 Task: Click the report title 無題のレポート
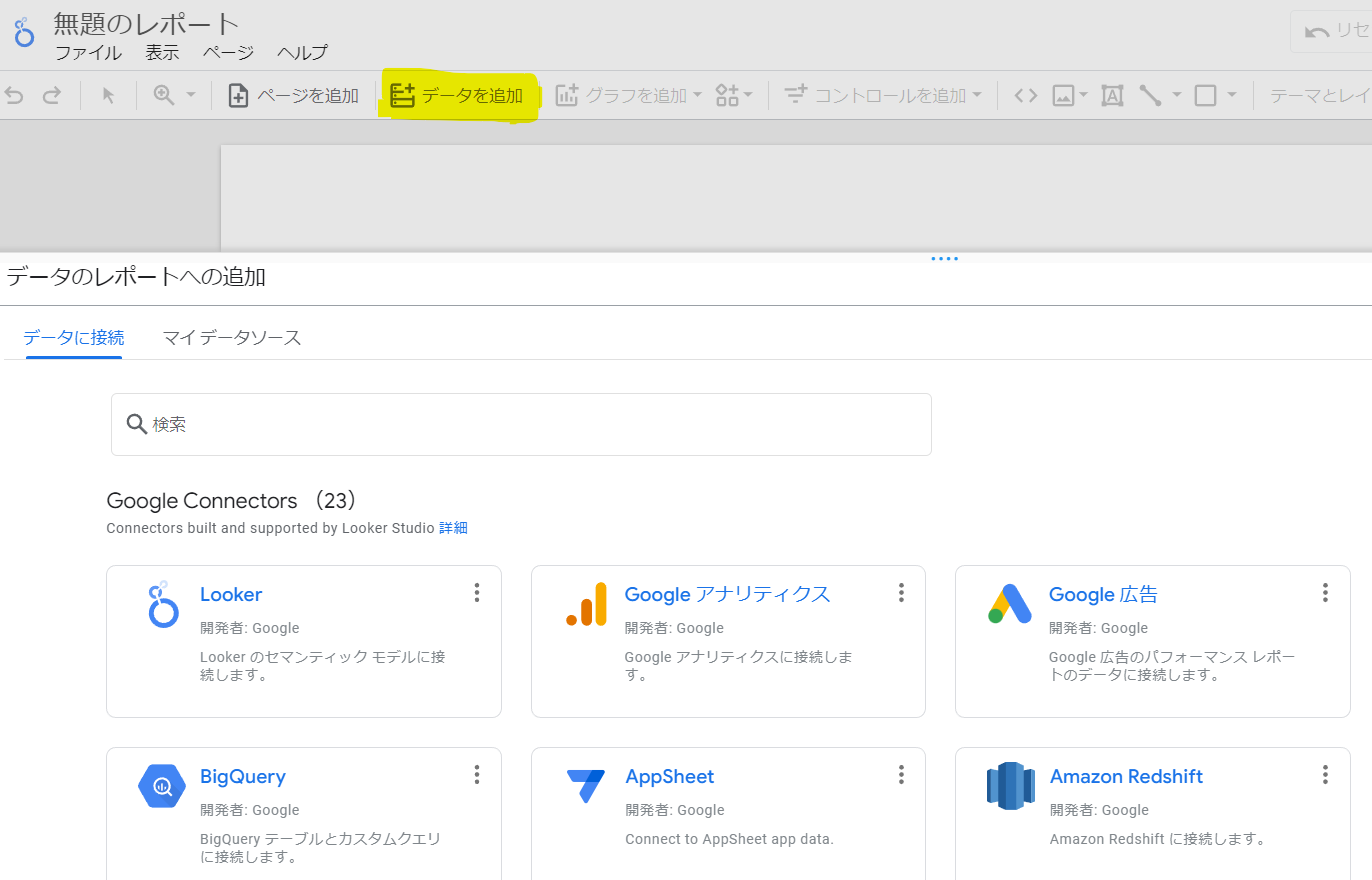pos(146,25)
